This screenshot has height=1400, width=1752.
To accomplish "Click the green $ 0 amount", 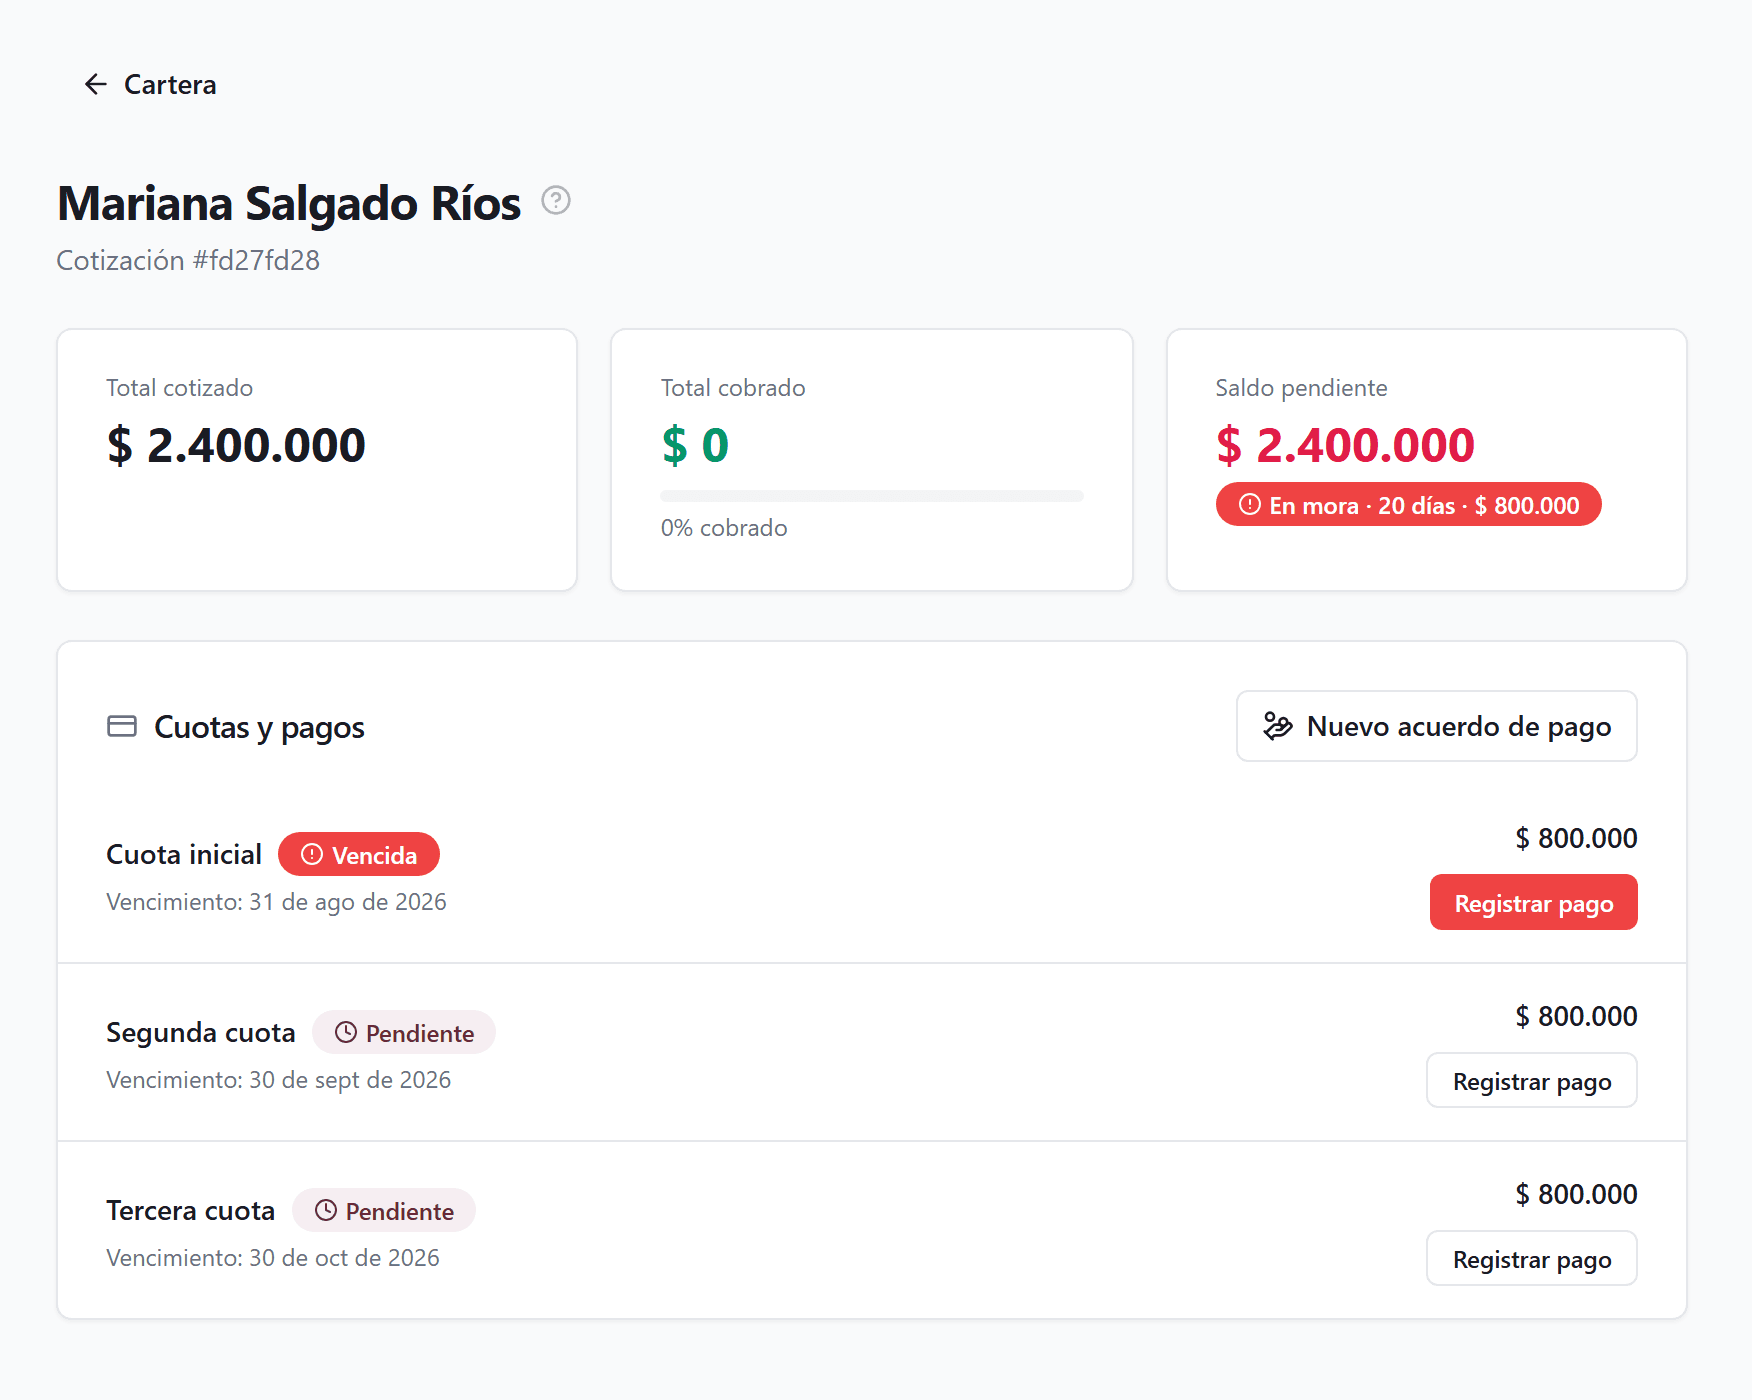I will (695, 445).
